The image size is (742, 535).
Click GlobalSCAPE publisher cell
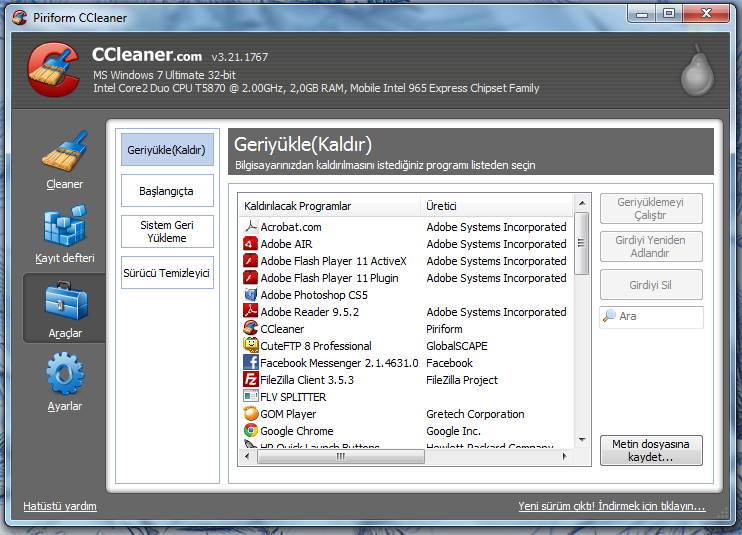pos(457,346)
